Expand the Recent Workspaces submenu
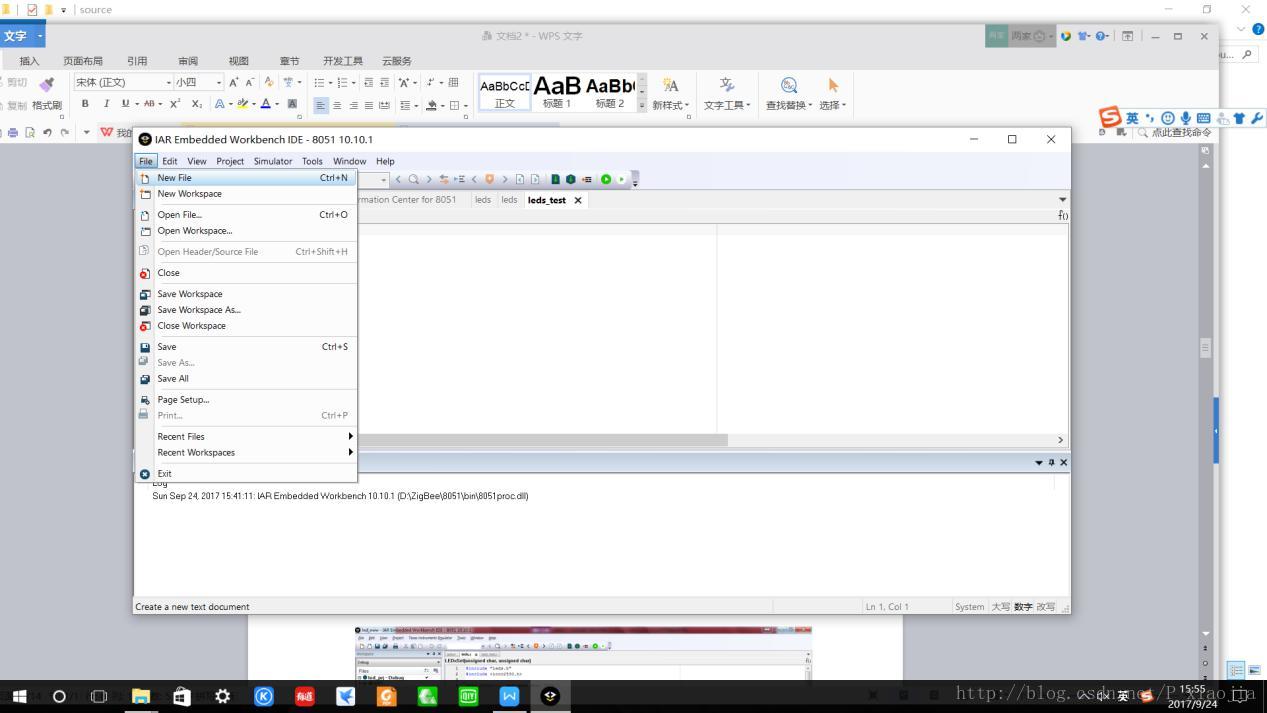Screen dimensions: 1267x713 246,453
